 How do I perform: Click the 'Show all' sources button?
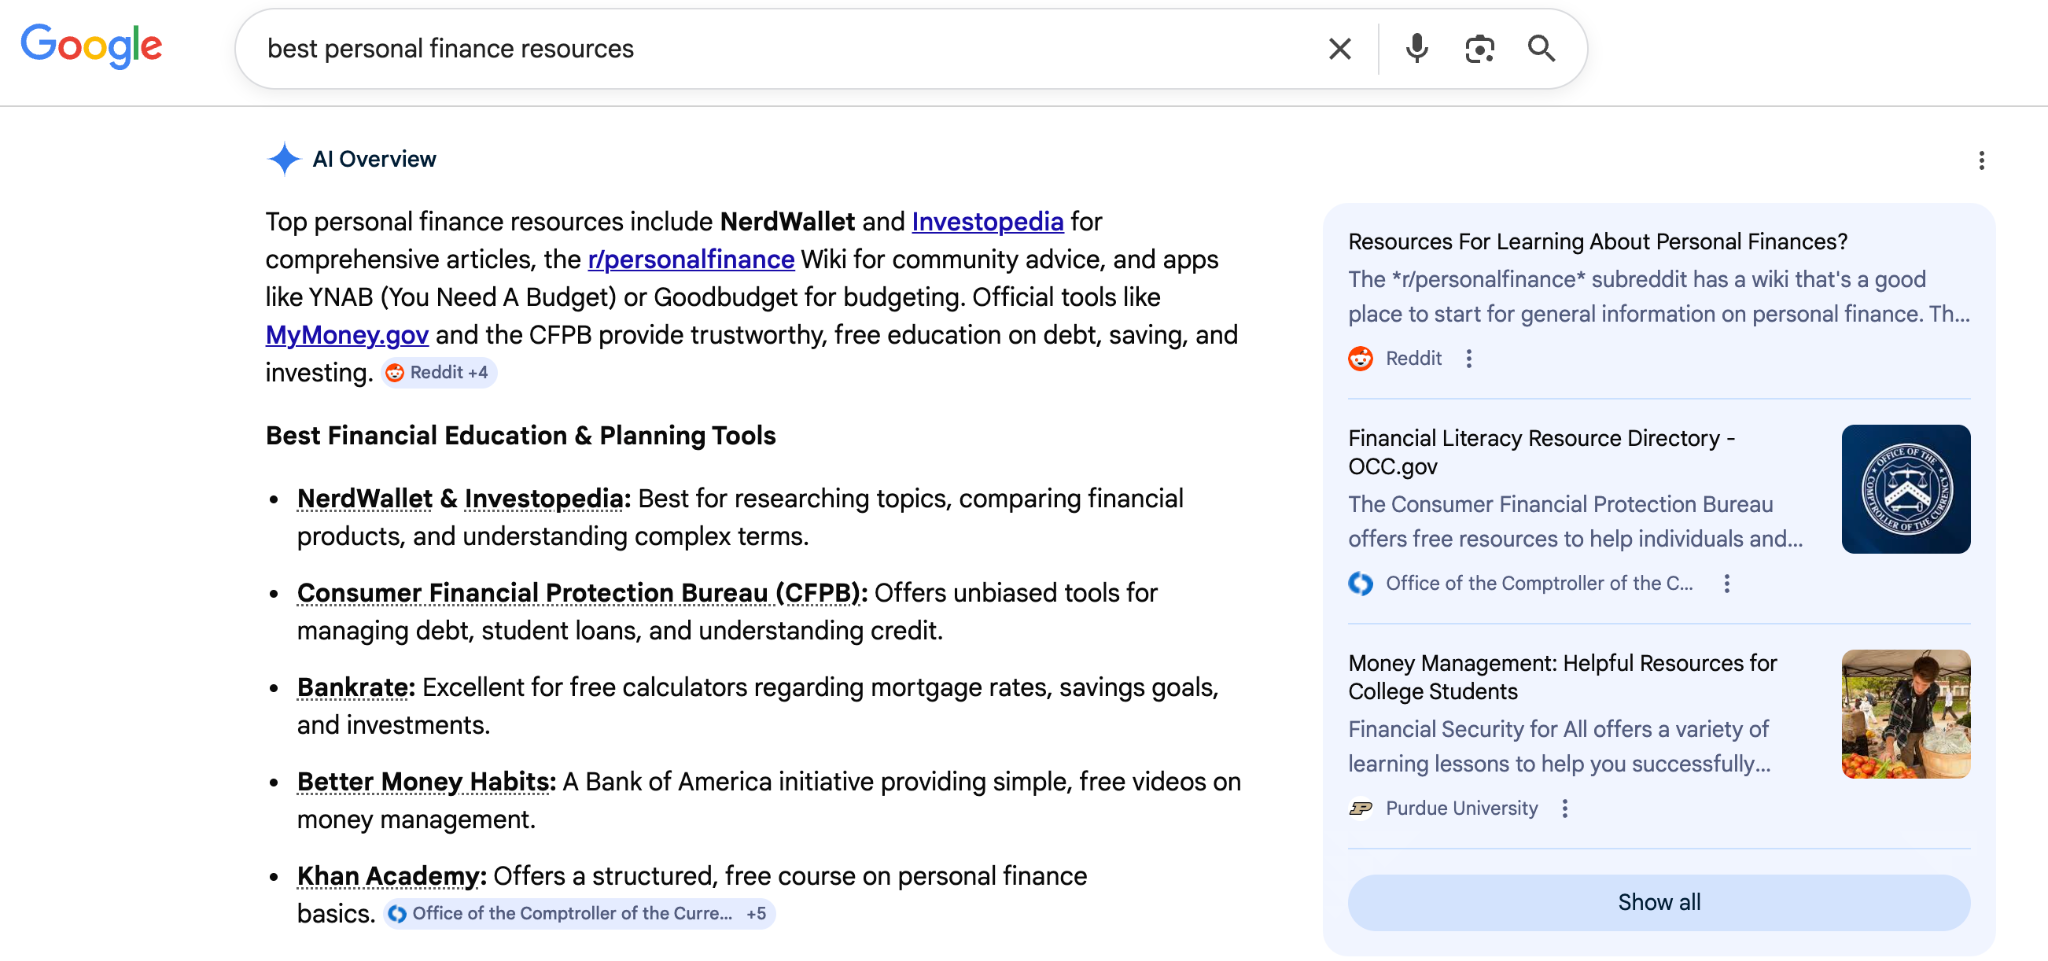[1659, 902]
